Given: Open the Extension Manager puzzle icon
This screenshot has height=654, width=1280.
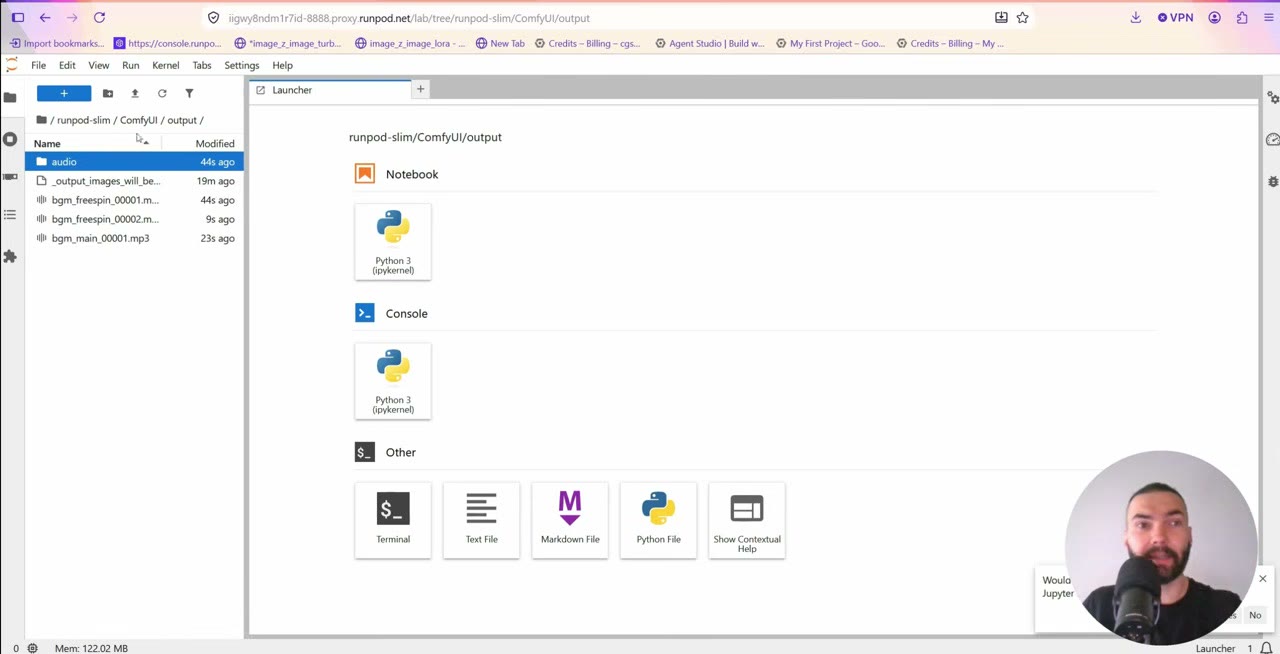Looking at the screenshot, I should tap(10, 257).
